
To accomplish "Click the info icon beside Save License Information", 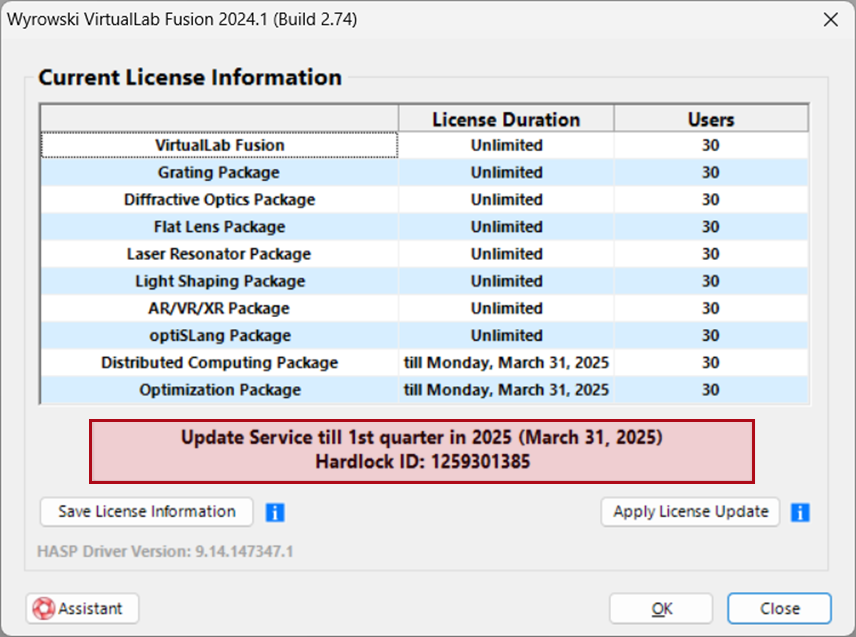I will [275, 513].
